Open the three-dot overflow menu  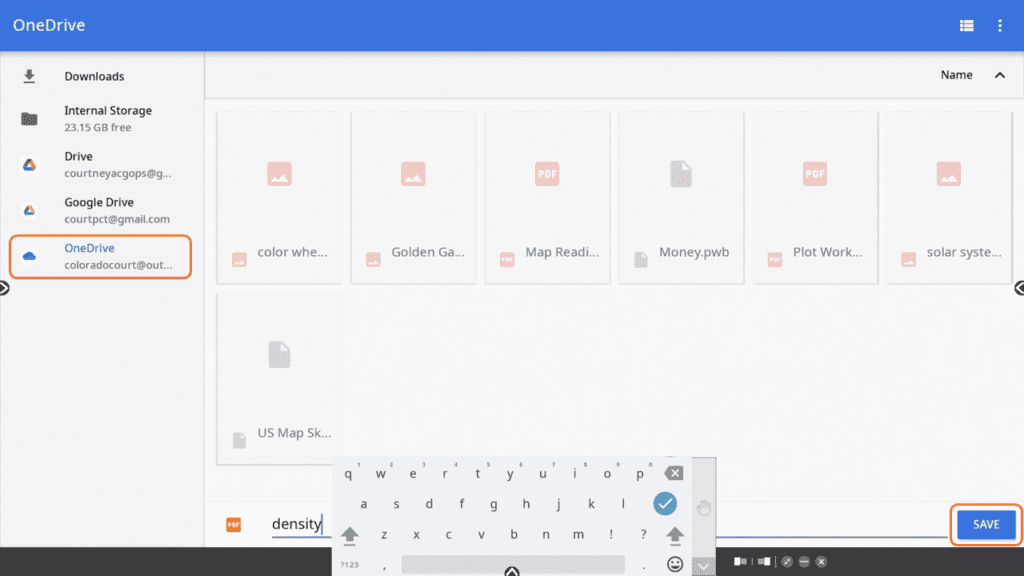tap(999, 26)
